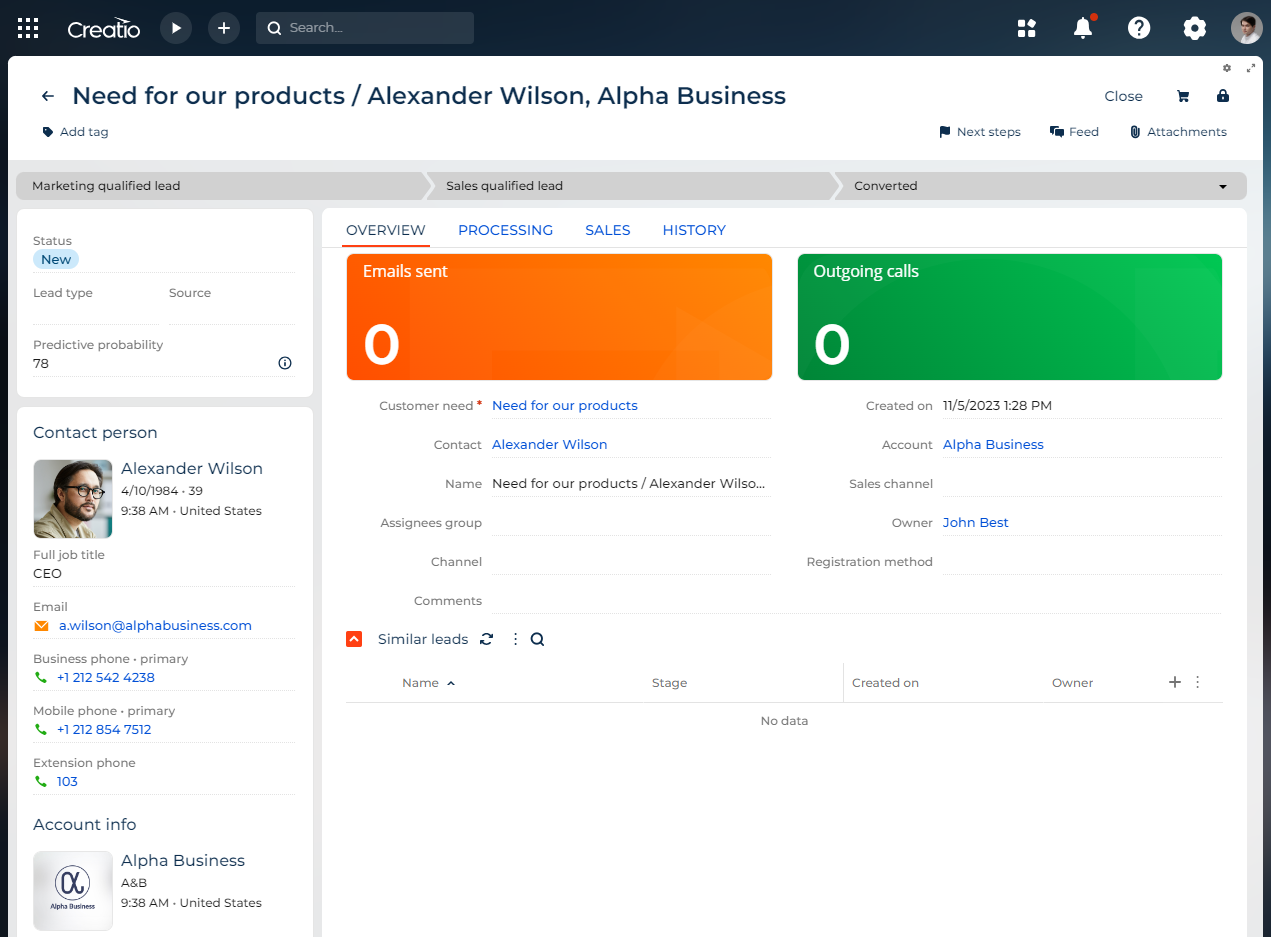The image size is (1271, 937).
Task: Click the Emails sent orange tile
Action: pyautogui.click(x=559, y=317)
